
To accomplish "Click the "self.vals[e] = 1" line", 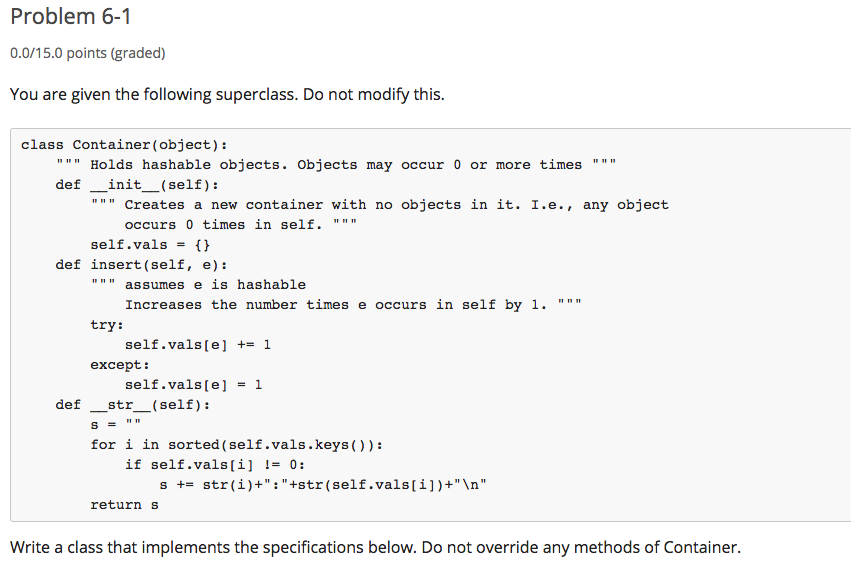I will (x=193, y=385).
